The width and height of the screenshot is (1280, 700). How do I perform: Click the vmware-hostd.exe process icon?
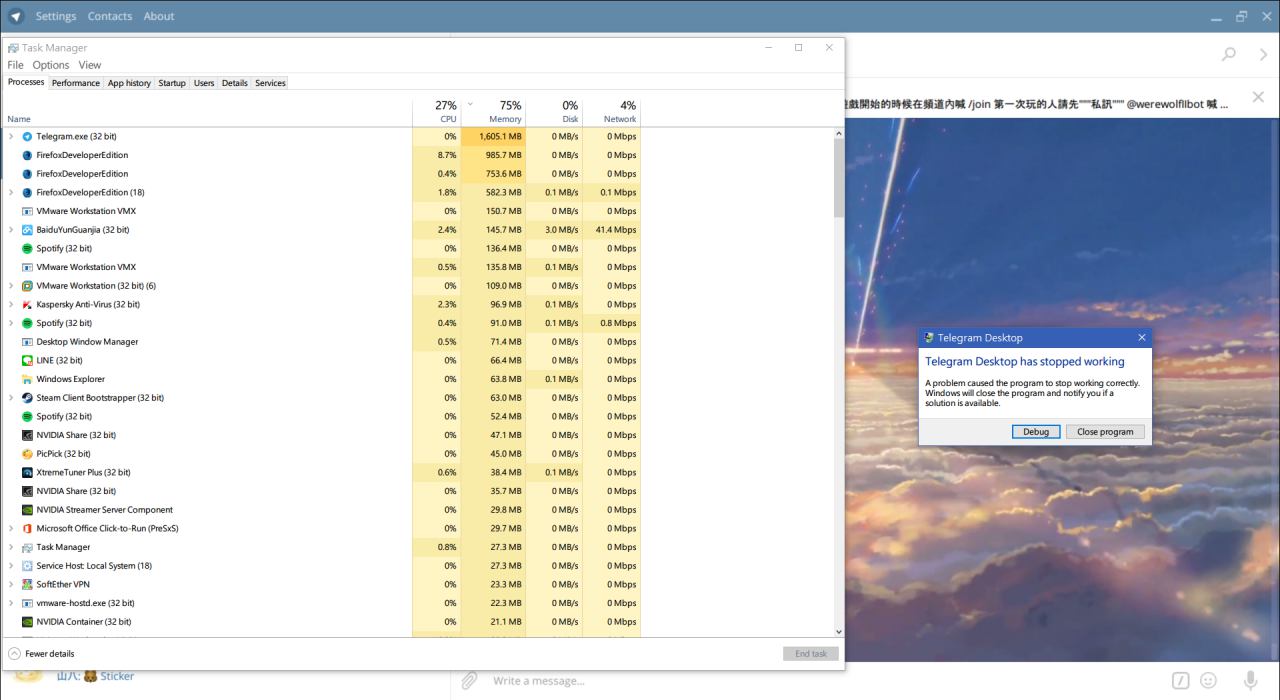pos(27,603)
